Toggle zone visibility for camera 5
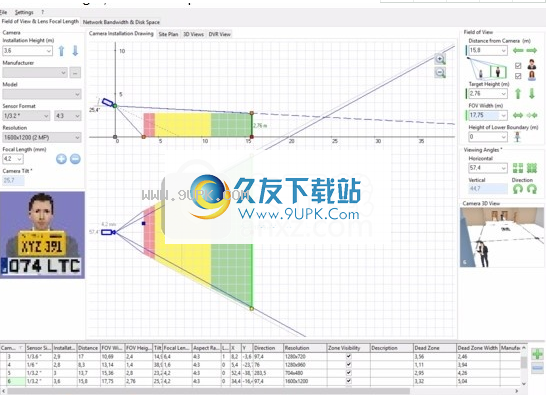The height and width of the screenshot is (395, 556). [x=349, y=373]
